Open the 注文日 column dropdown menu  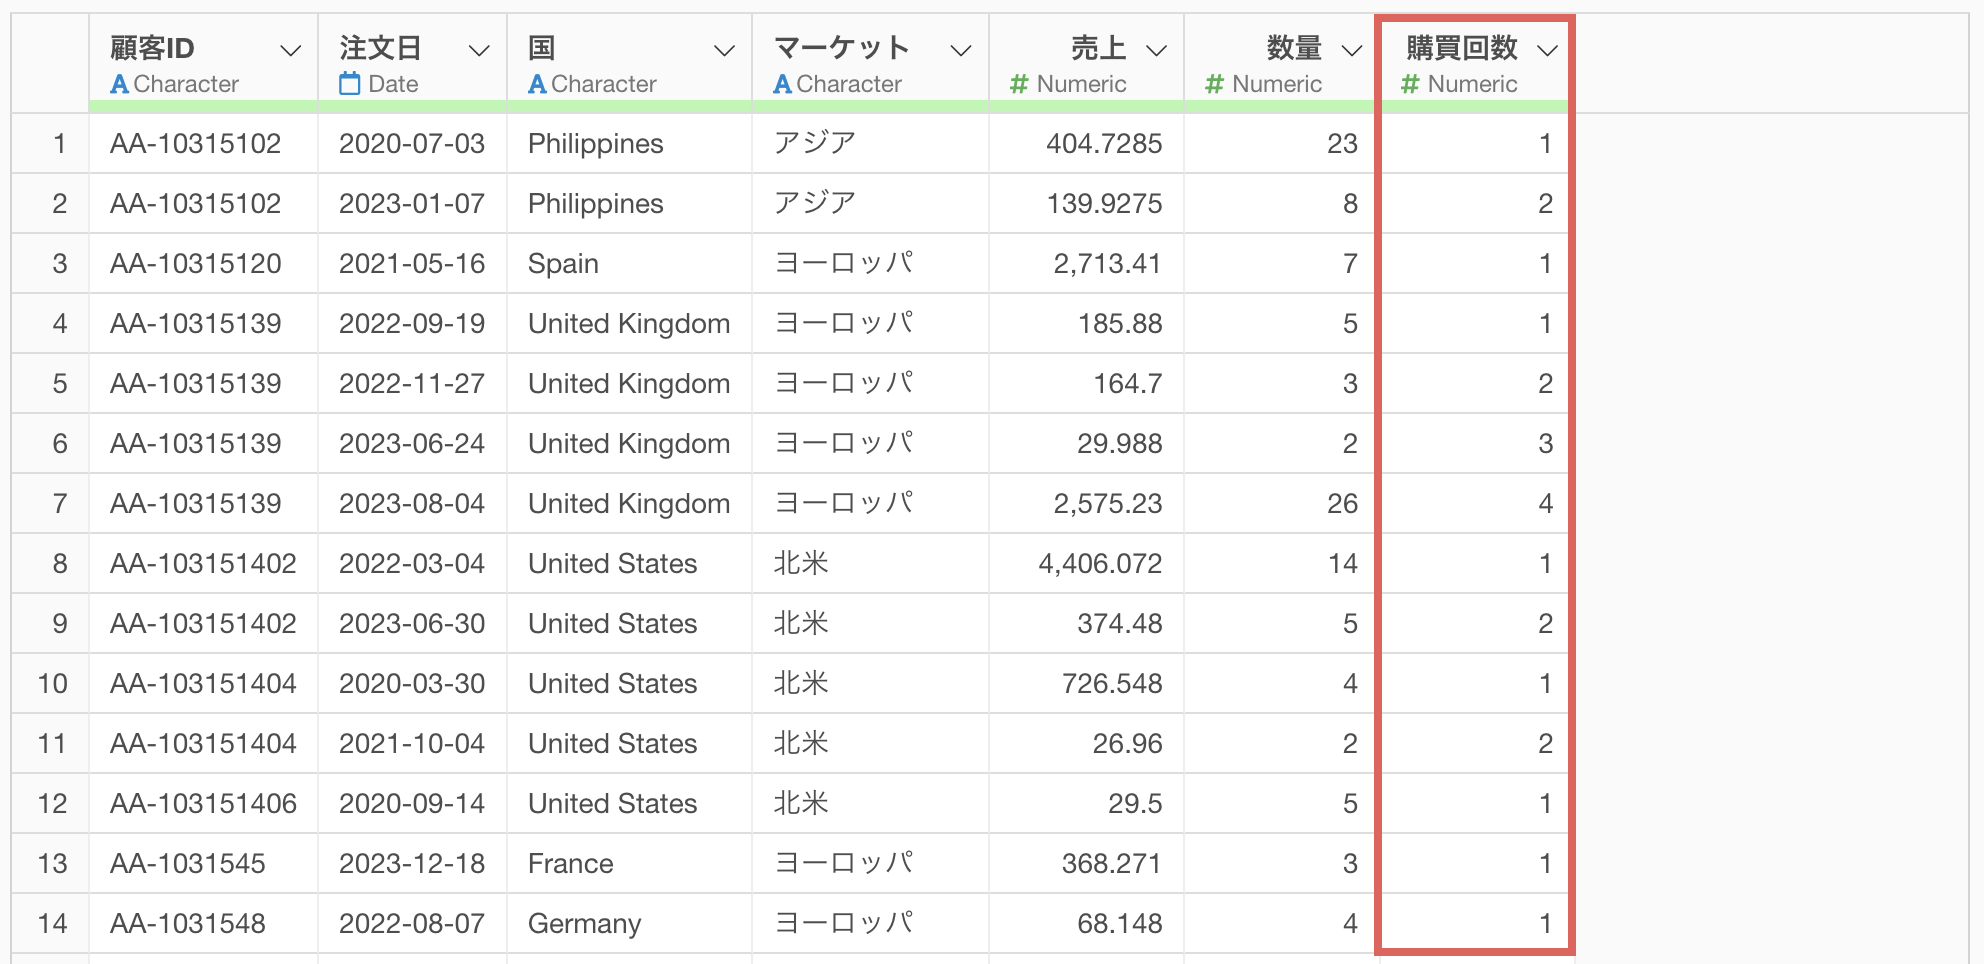tap(480, 51)
